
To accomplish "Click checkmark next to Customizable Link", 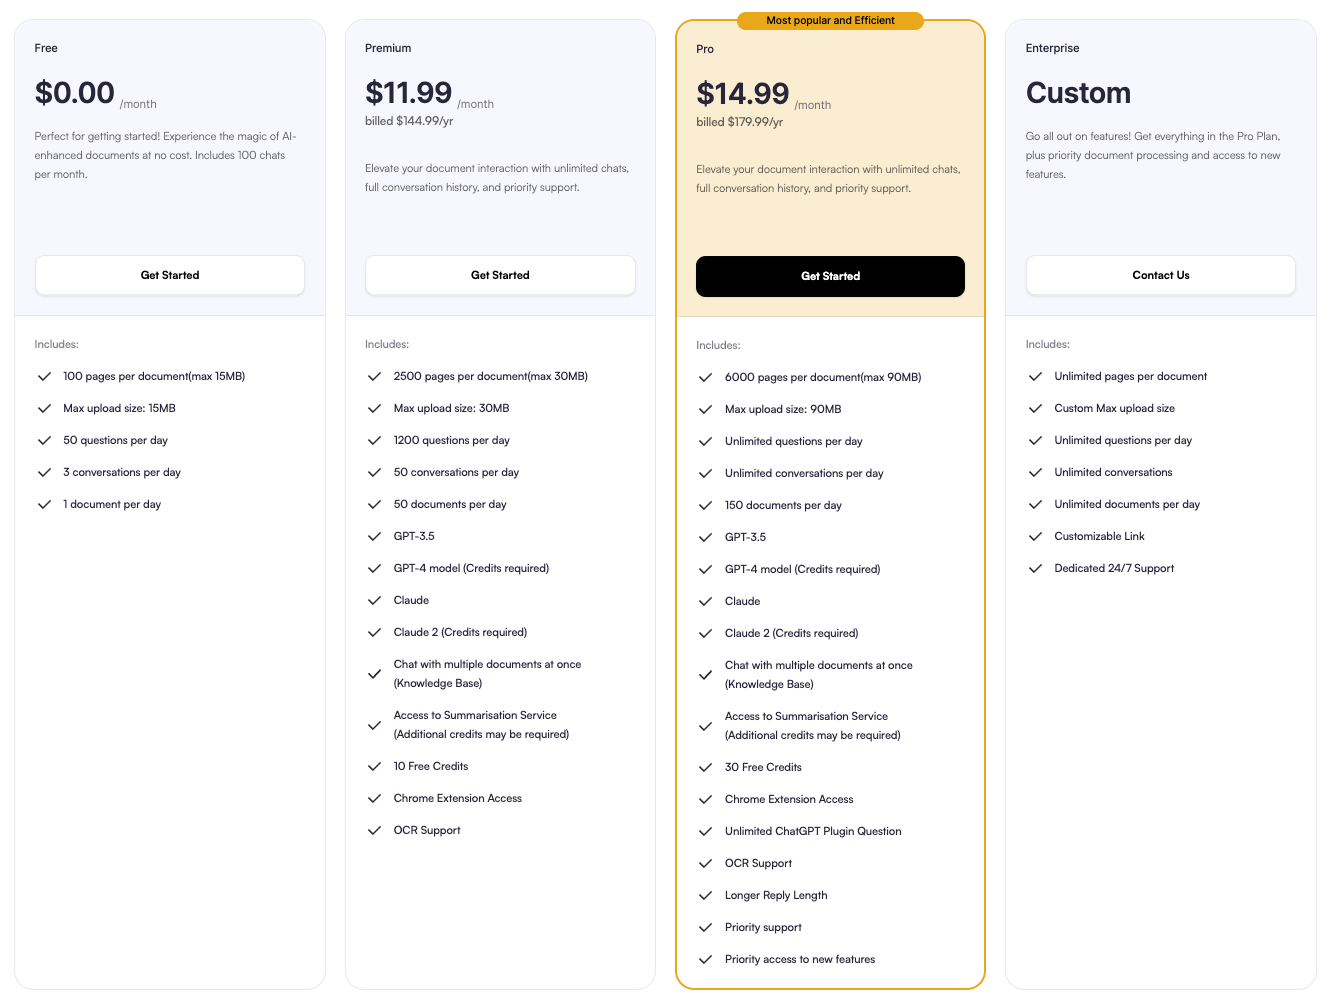I will pos(1035,536).
